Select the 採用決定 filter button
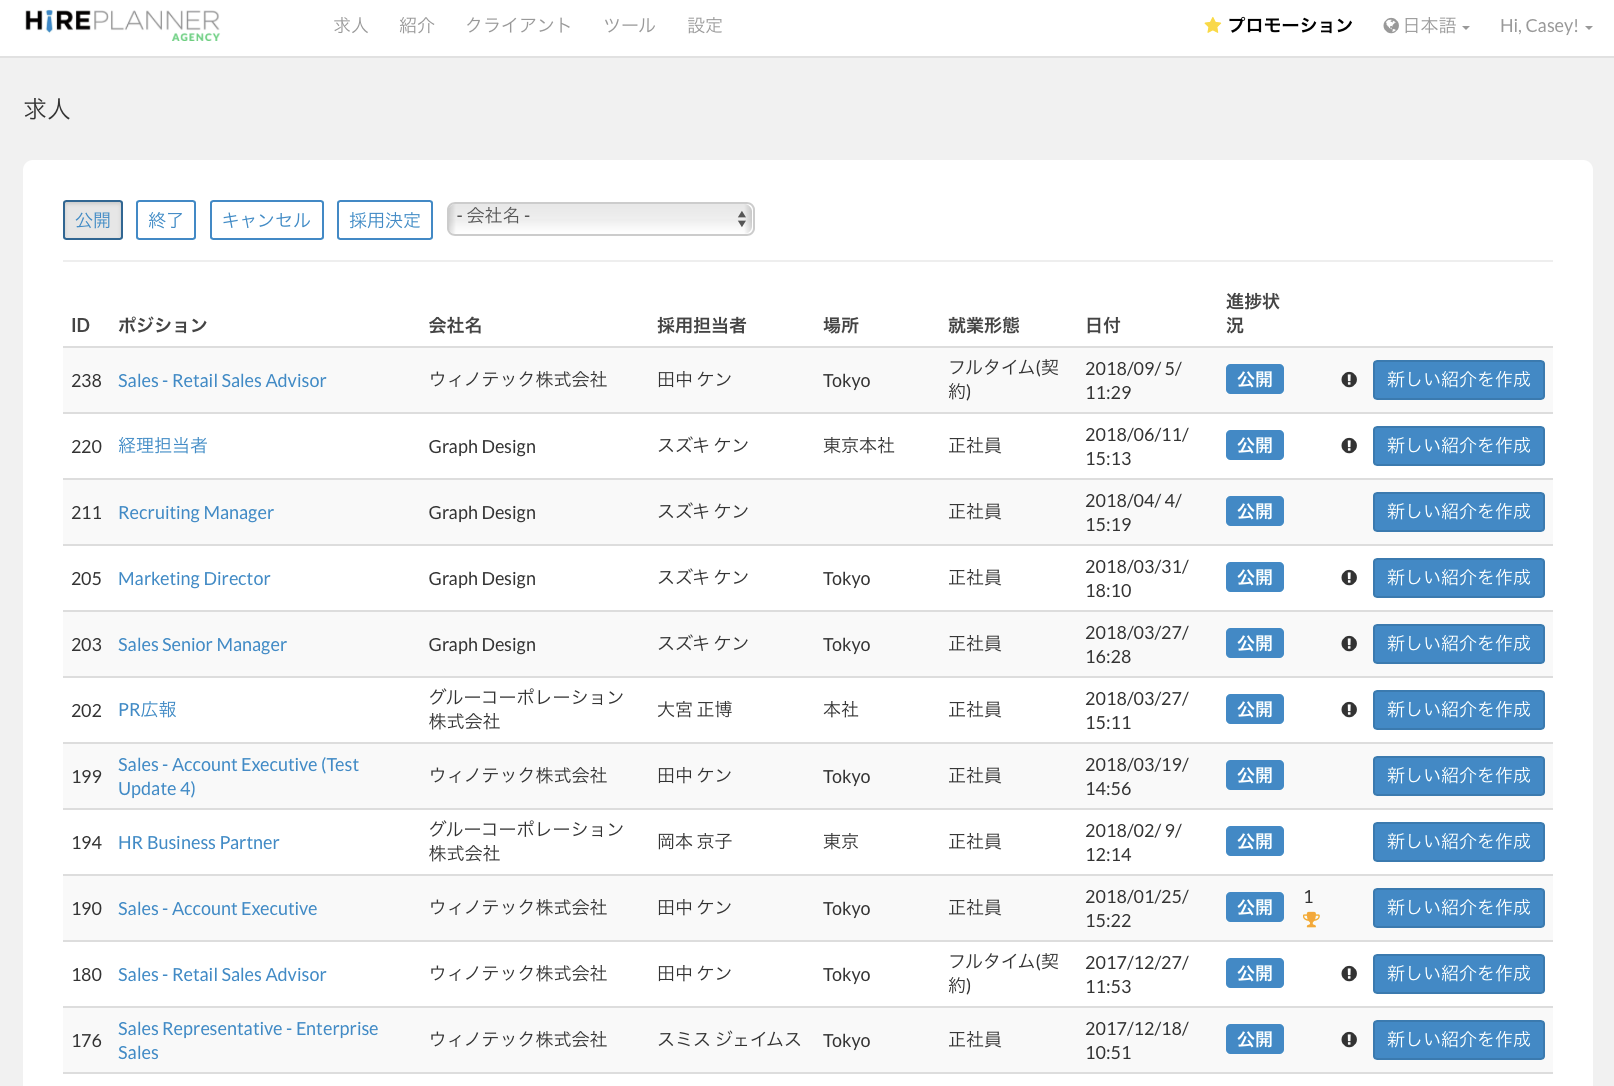 tap(385, 220)
